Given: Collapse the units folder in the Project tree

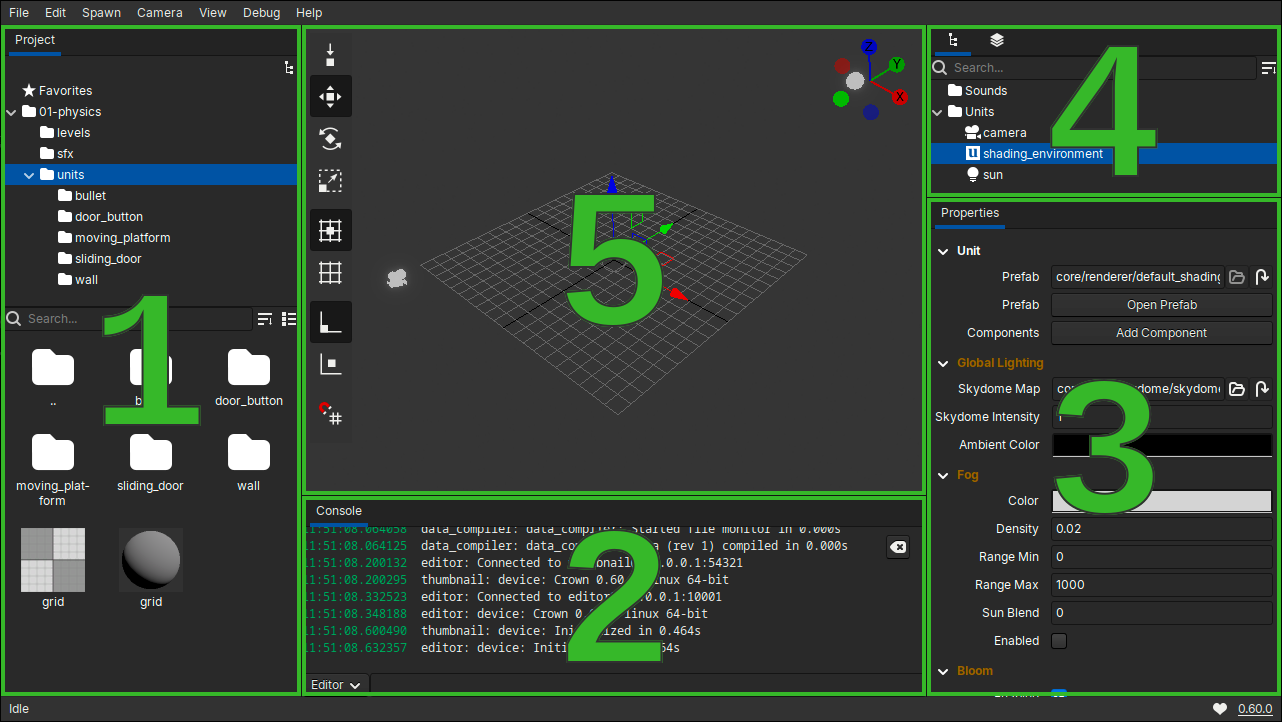Looking at the screenshot, I should (x=28, y=174).
